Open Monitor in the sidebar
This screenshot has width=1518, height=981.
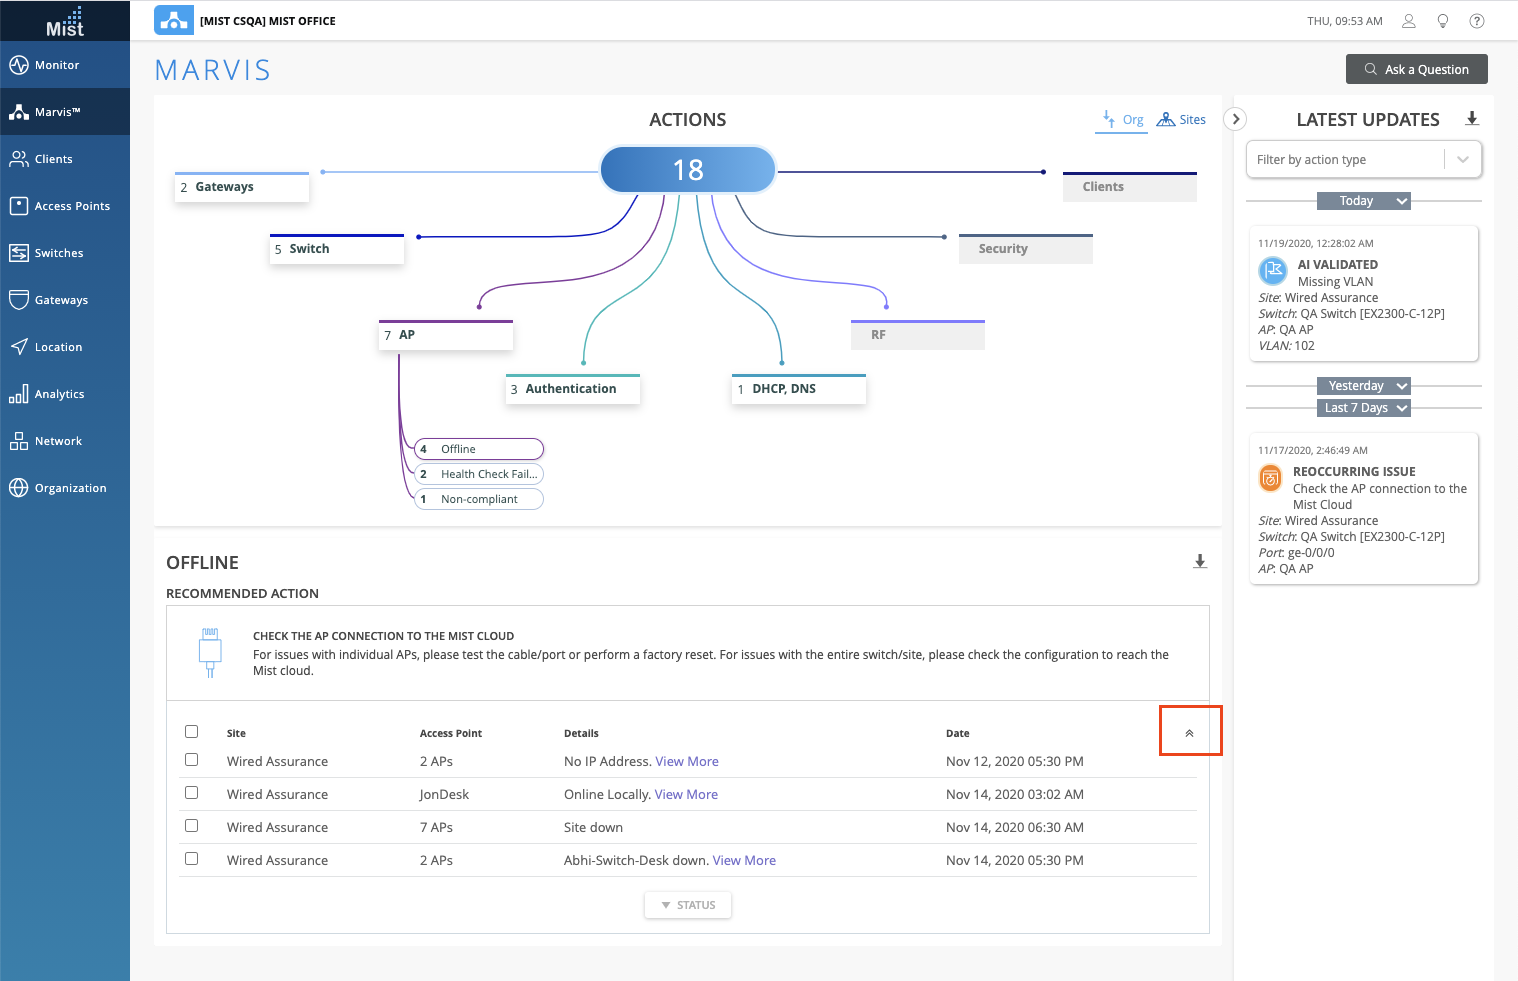tap(57, 65)
